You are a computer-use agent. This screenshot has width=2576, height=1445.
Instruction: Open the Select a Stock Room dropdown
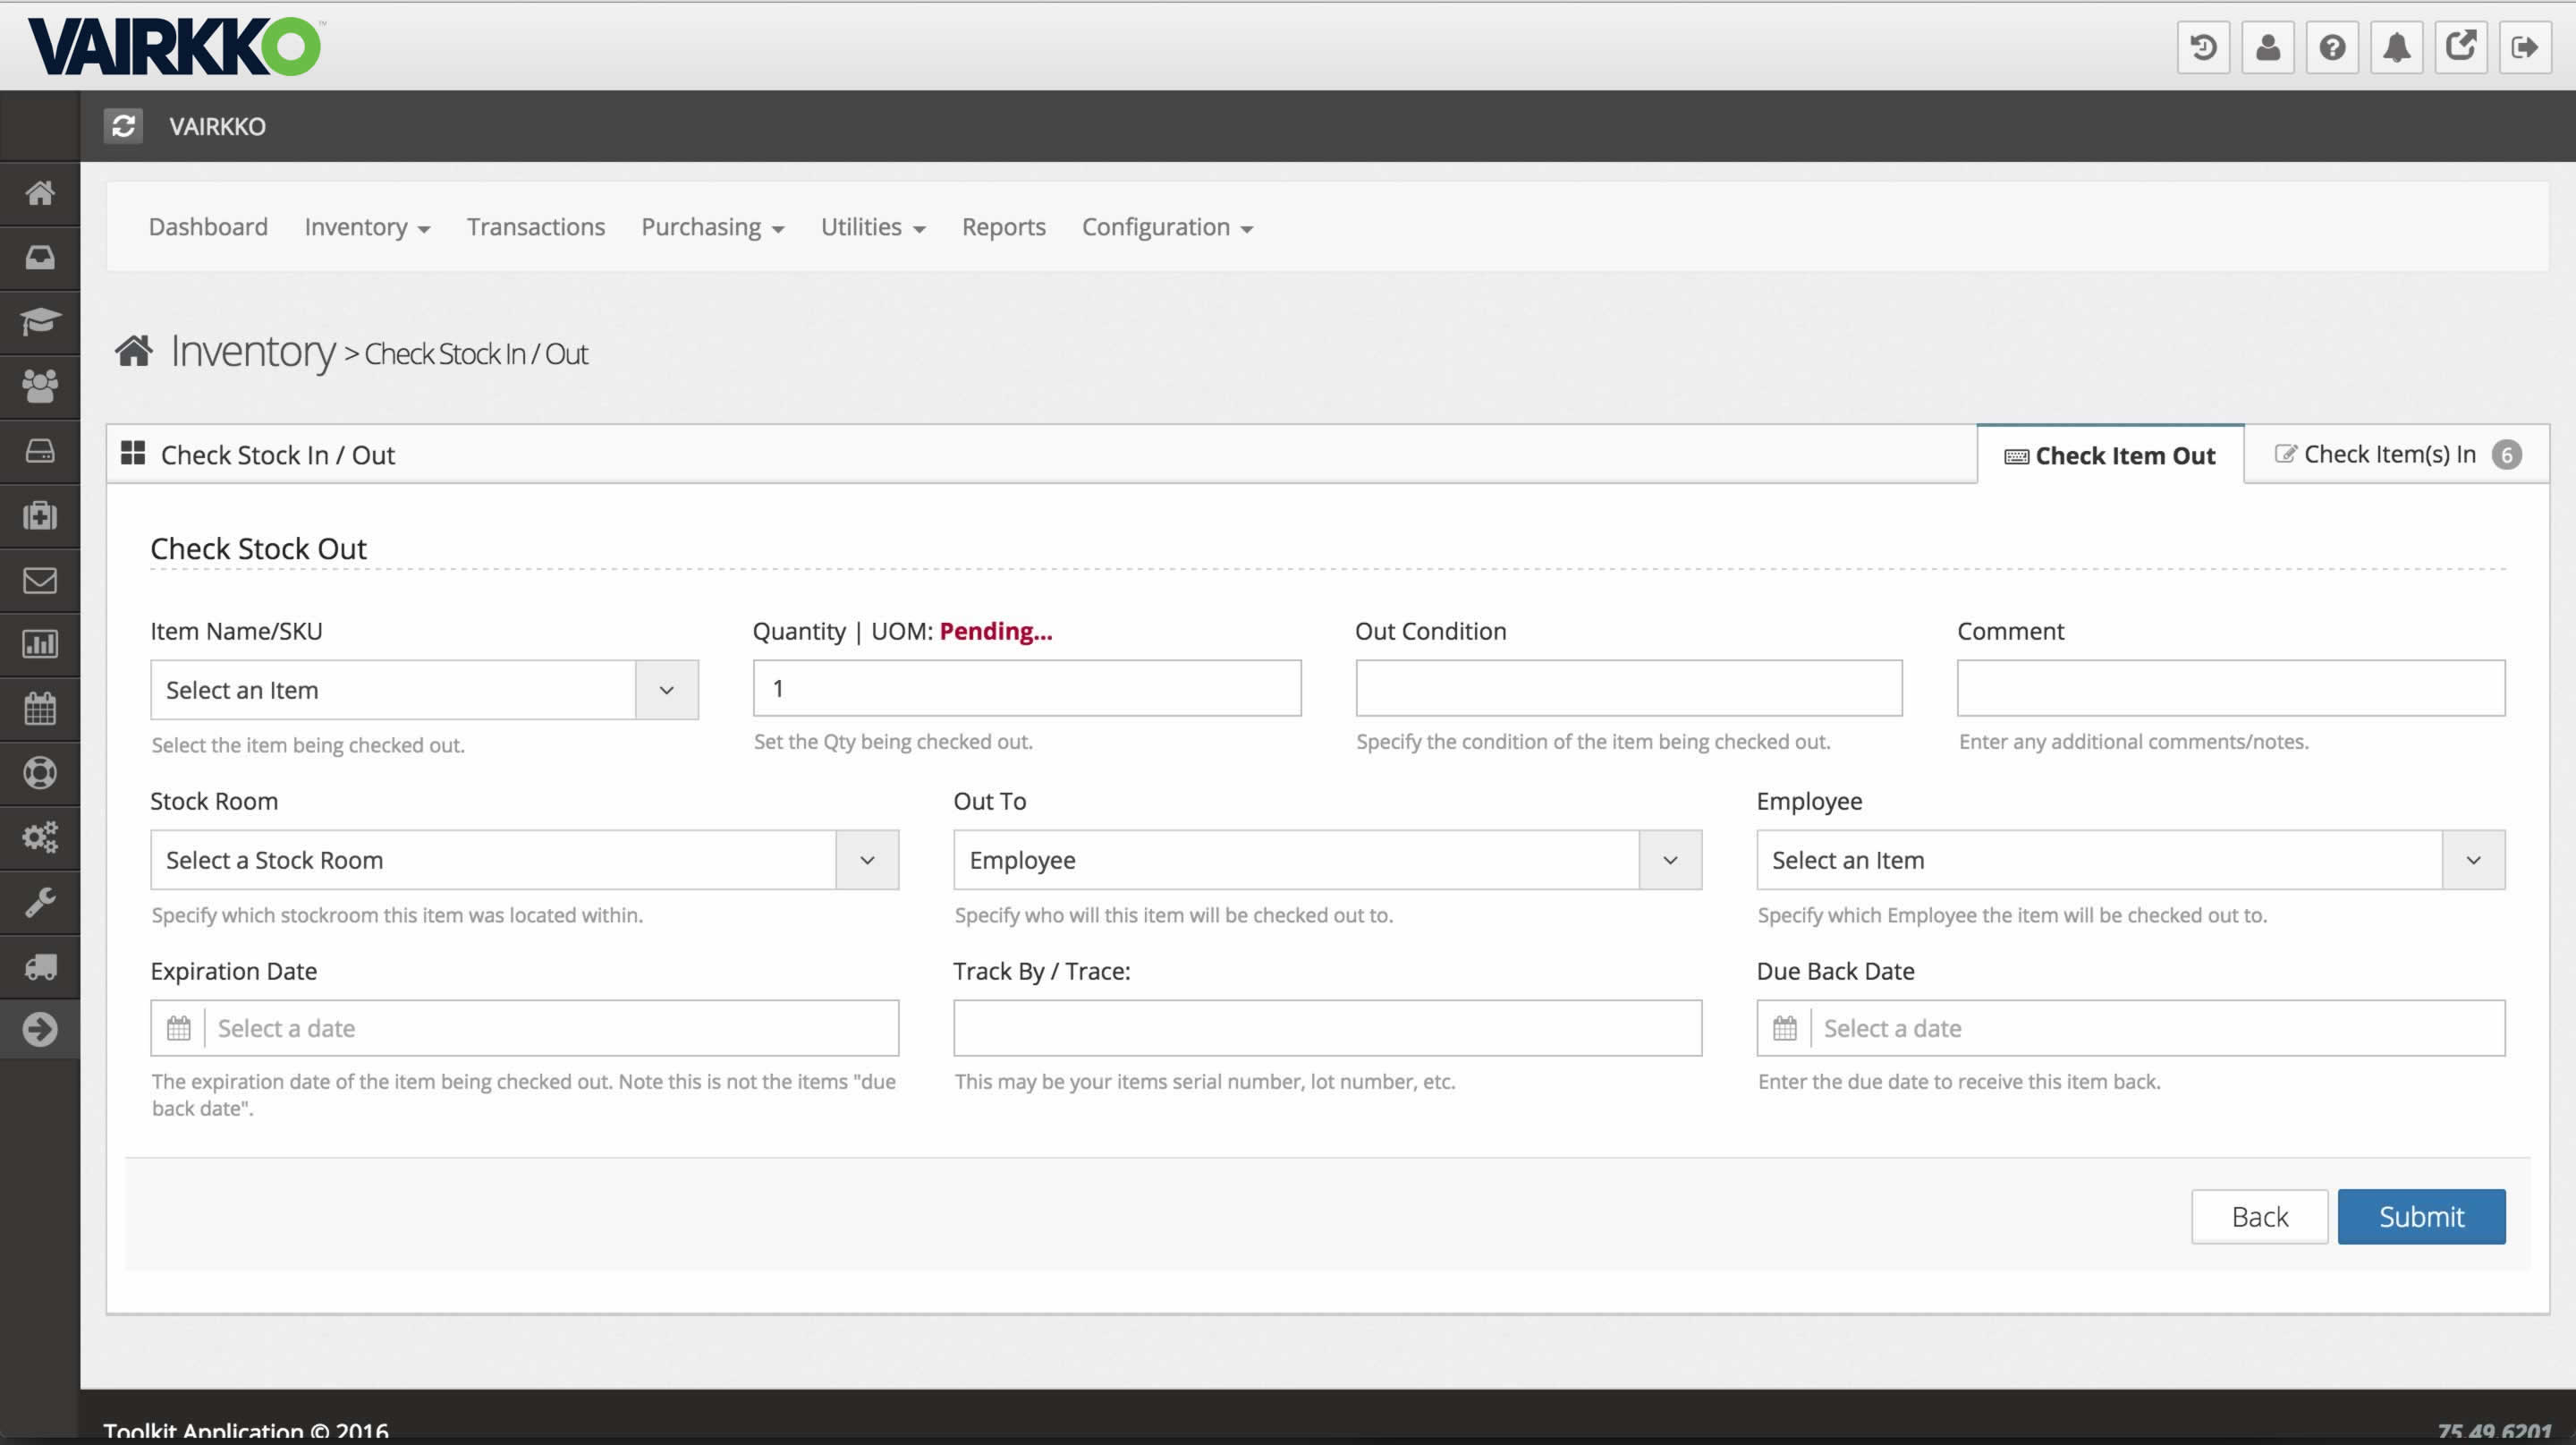[x=524, y=860]
